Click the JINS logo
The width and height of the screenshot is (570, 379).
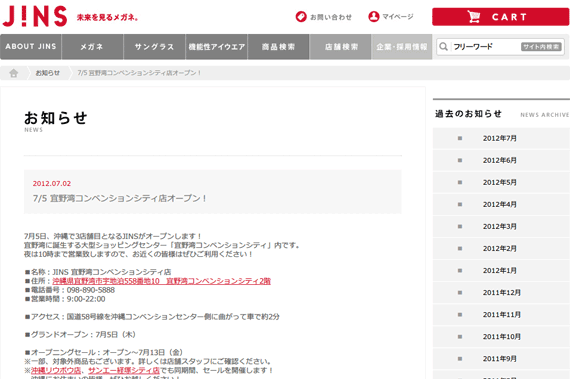tap(35, 16)
